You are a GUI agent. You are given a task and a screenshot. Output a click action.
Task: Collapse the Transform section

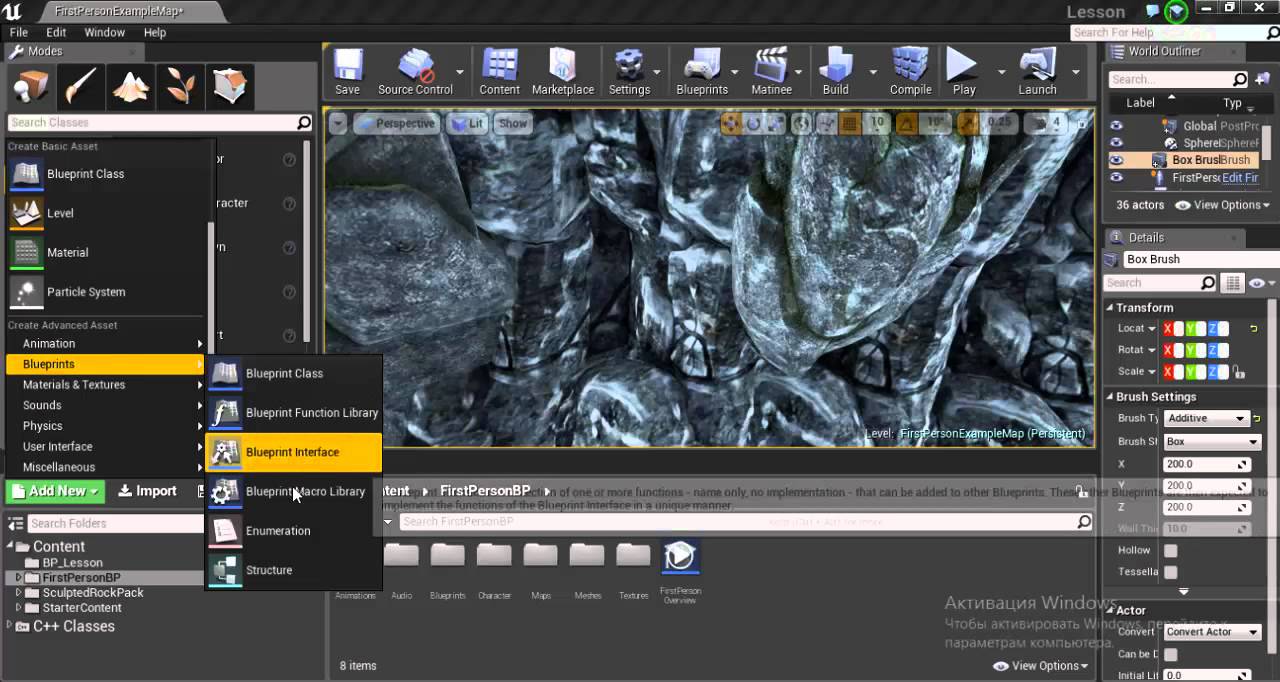(x=1110, y=308)
